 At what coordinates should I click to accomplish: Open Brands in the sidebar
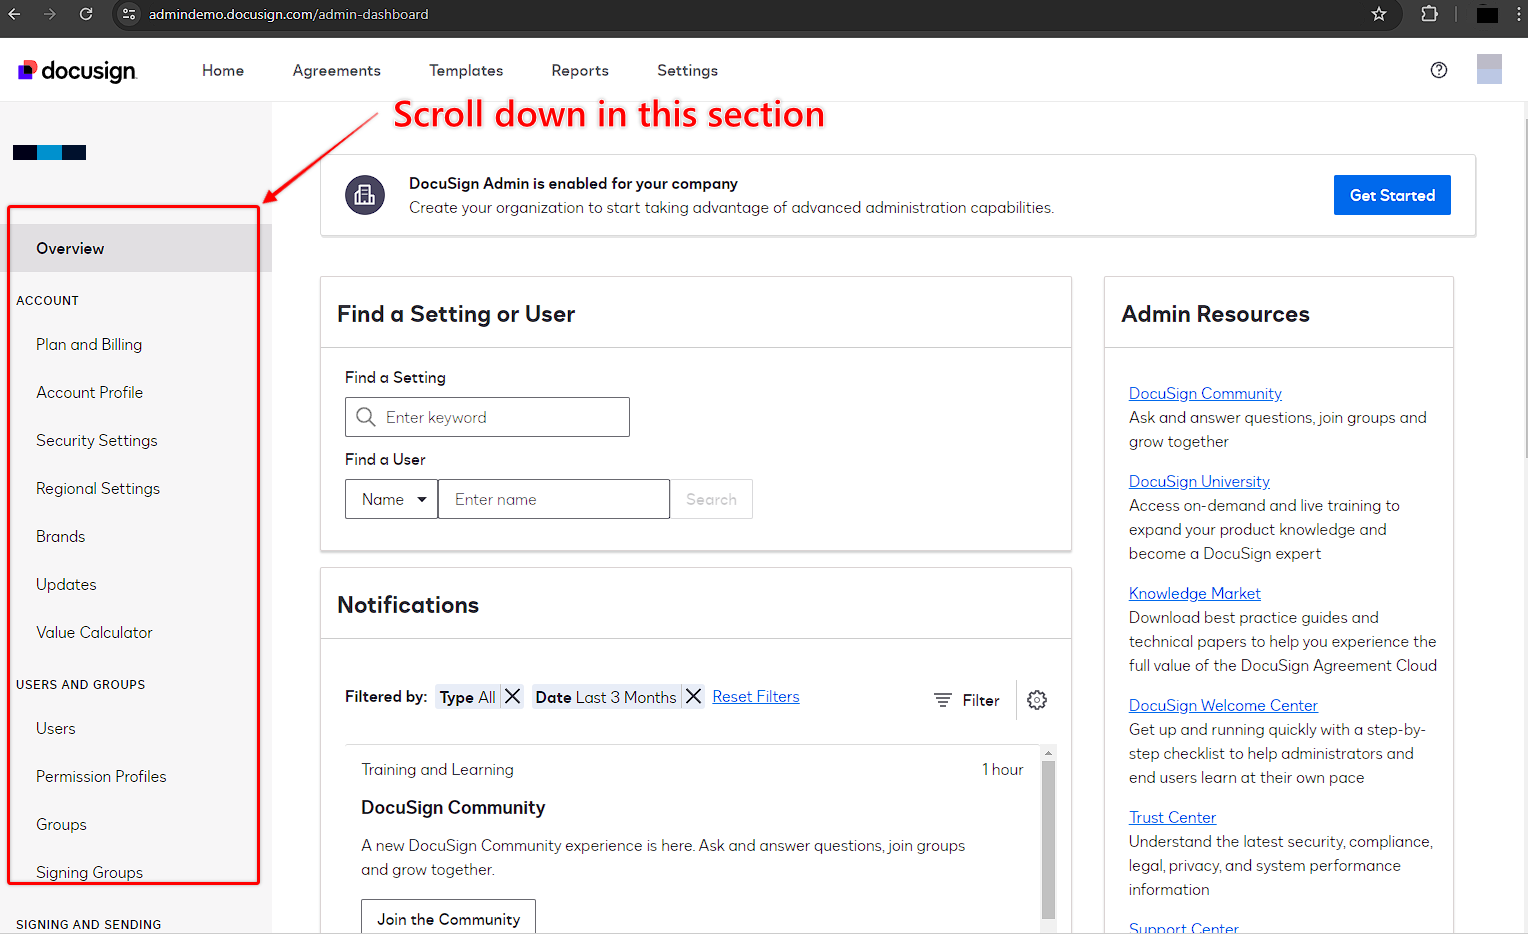[60, 536]
